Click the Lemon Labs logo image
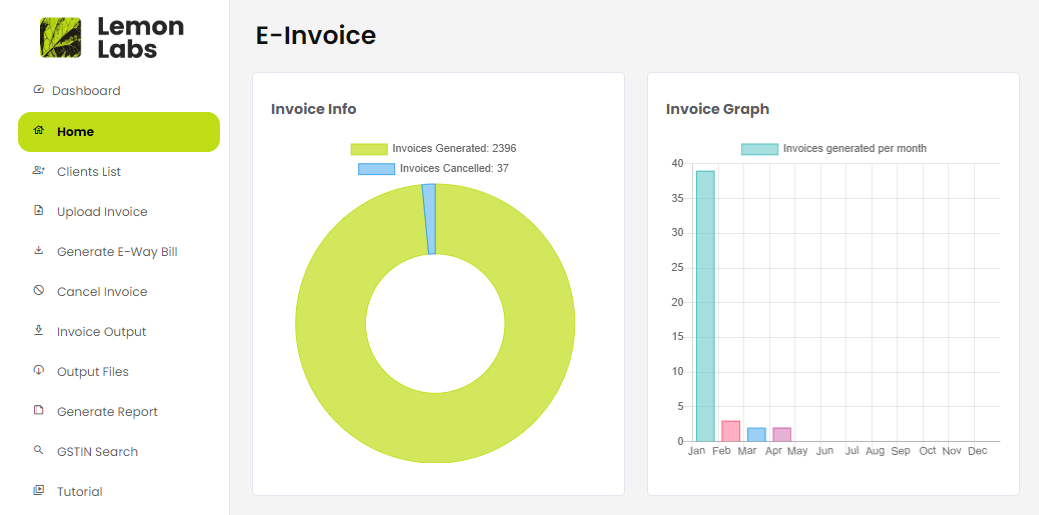Screen dimensions: 1039x515 (x=61, y=37)
